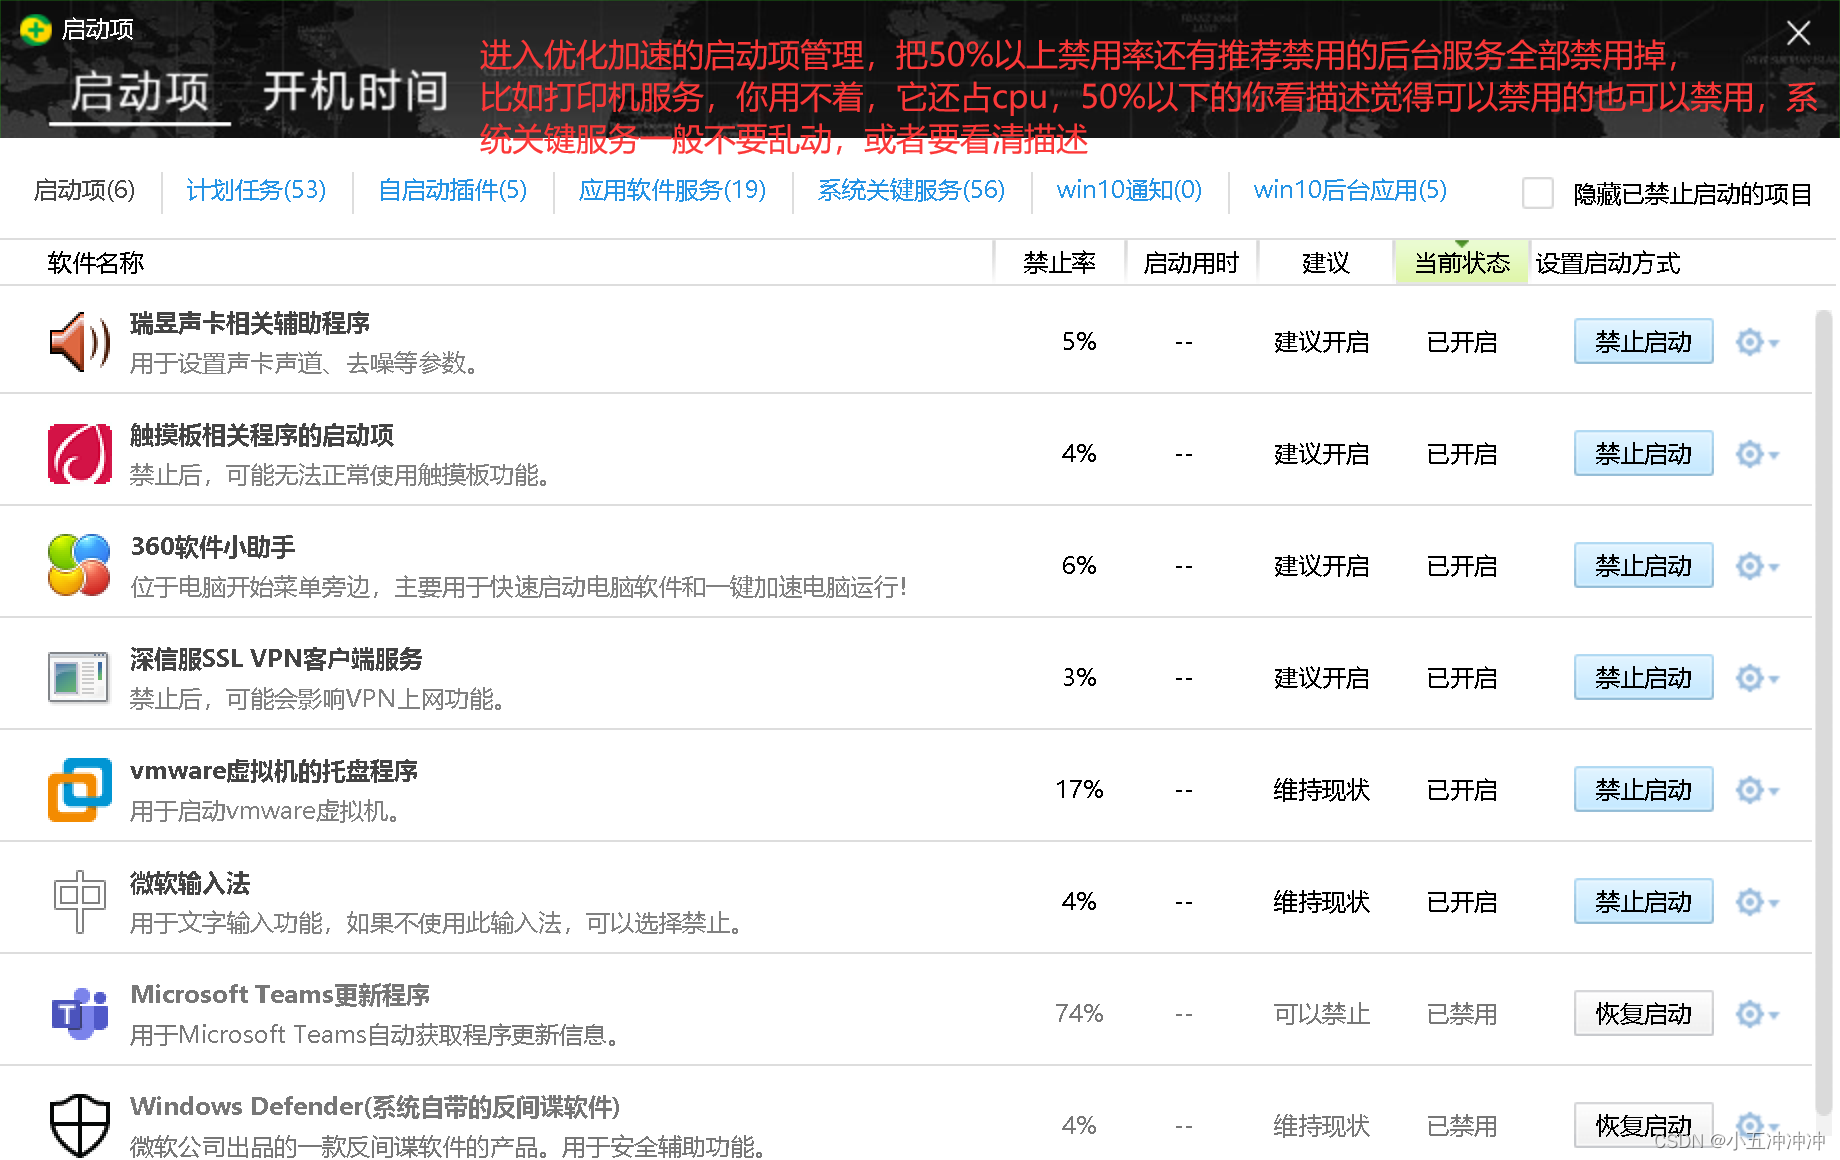Open 系统关键服务(56) tab
The height and width of the screenshot is (1160, 1840).
pos(911,190)
